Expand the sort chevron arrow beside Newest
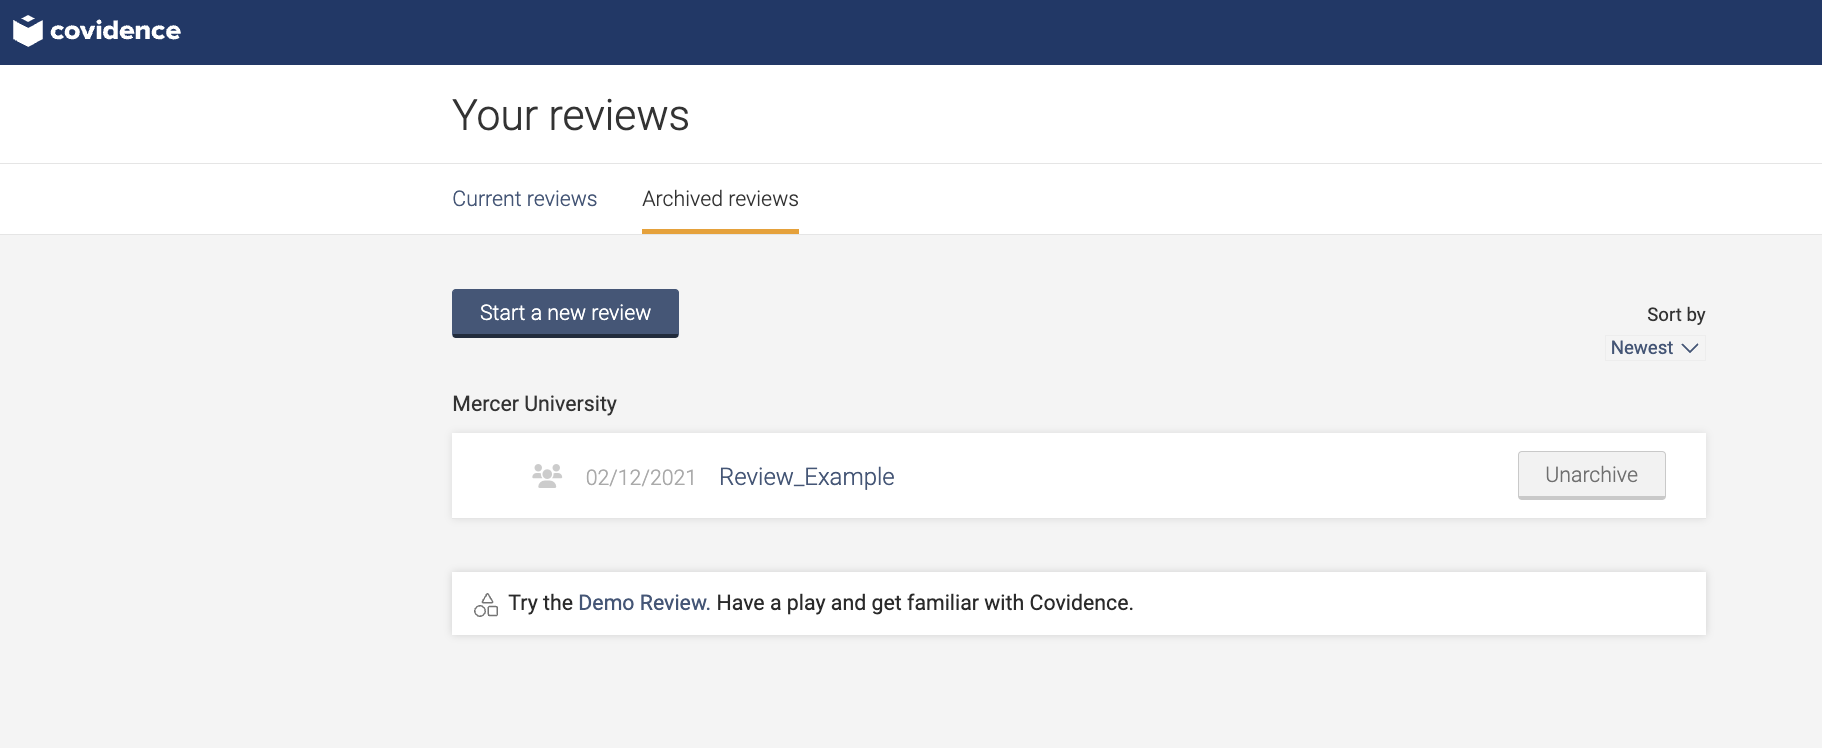 1690,348
